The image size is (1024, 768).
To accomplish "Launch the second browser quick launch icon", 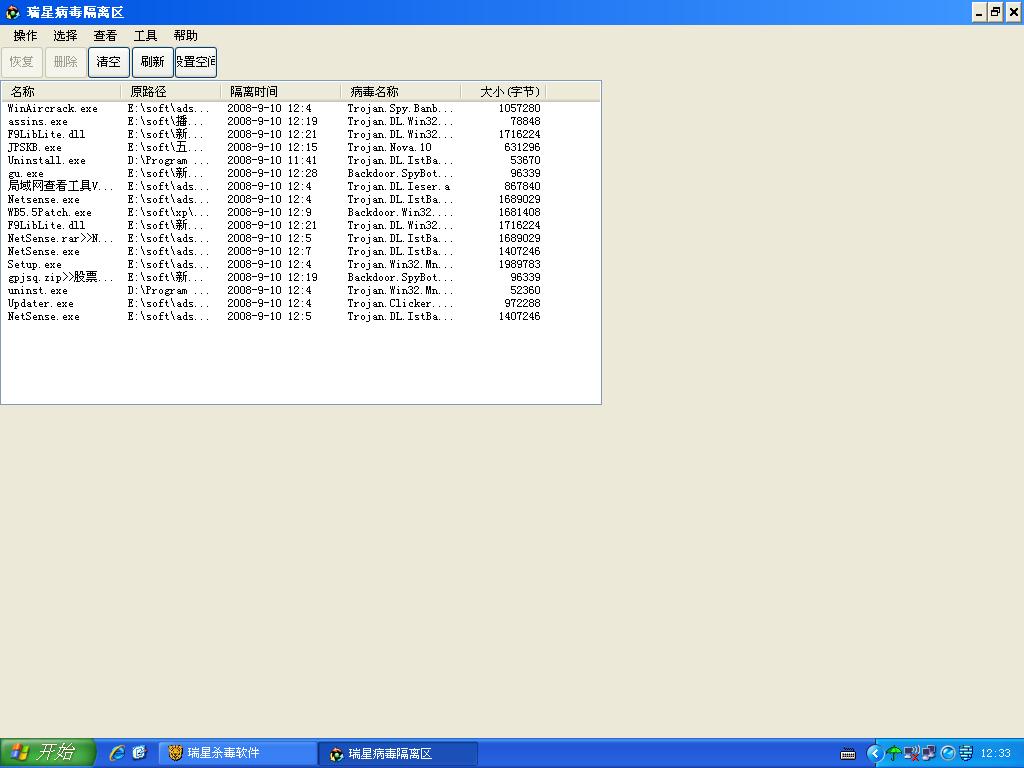I will (x=140, y=752).
